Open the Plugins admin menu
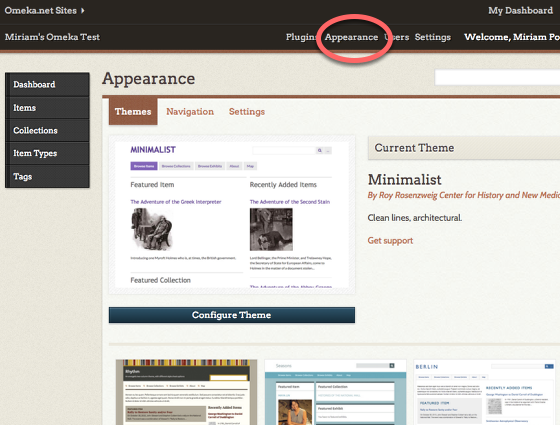The height and width of the screenshot is (425, 560). coord(300,37)
